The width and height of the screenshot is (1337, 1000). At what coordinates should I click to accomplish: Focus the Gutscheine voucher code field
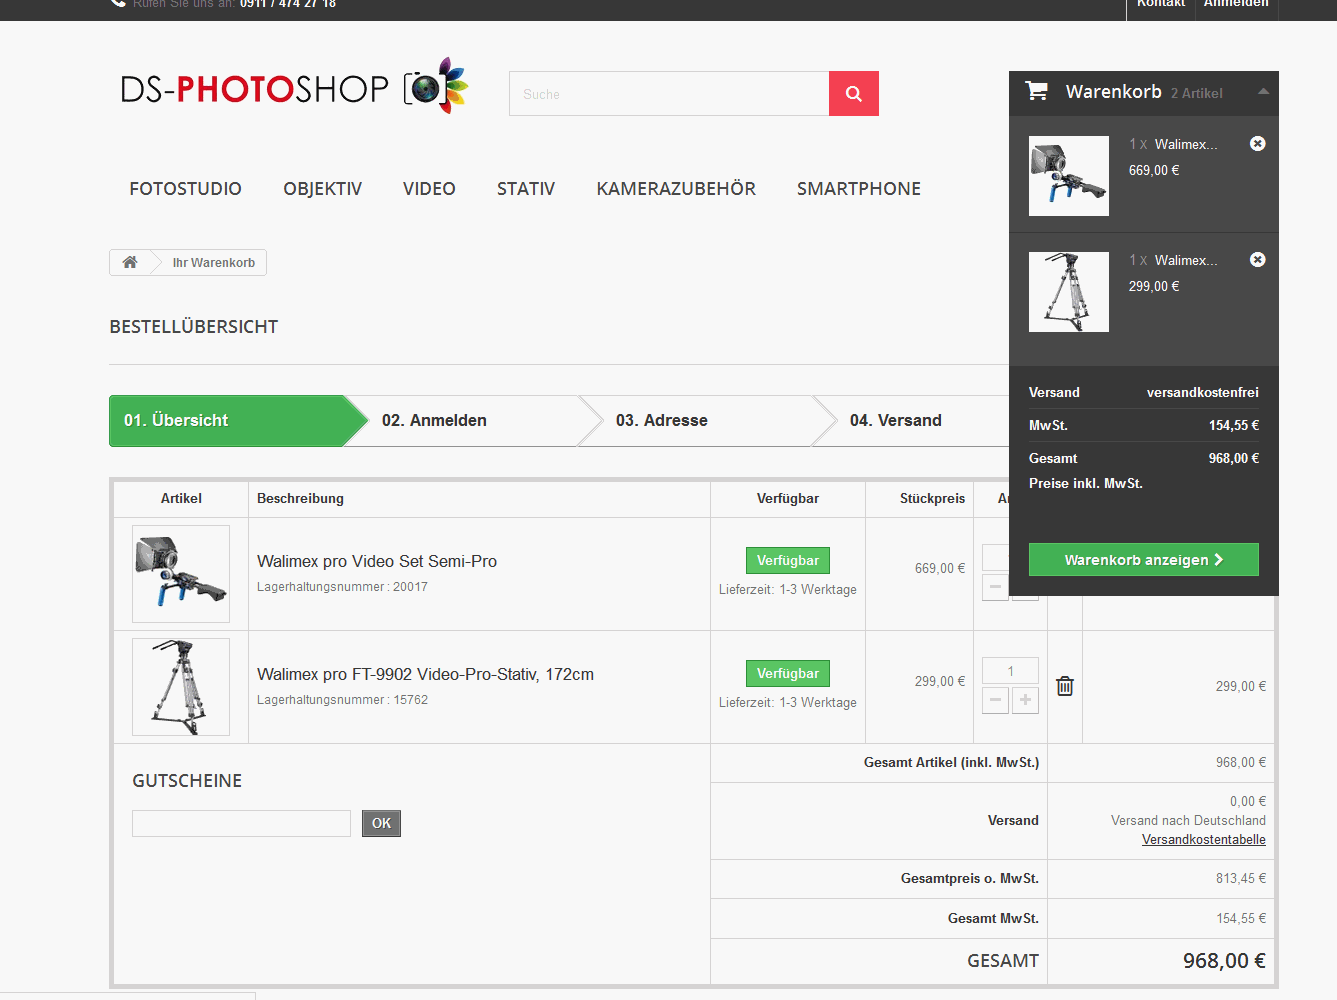click(x=241, y=823)
